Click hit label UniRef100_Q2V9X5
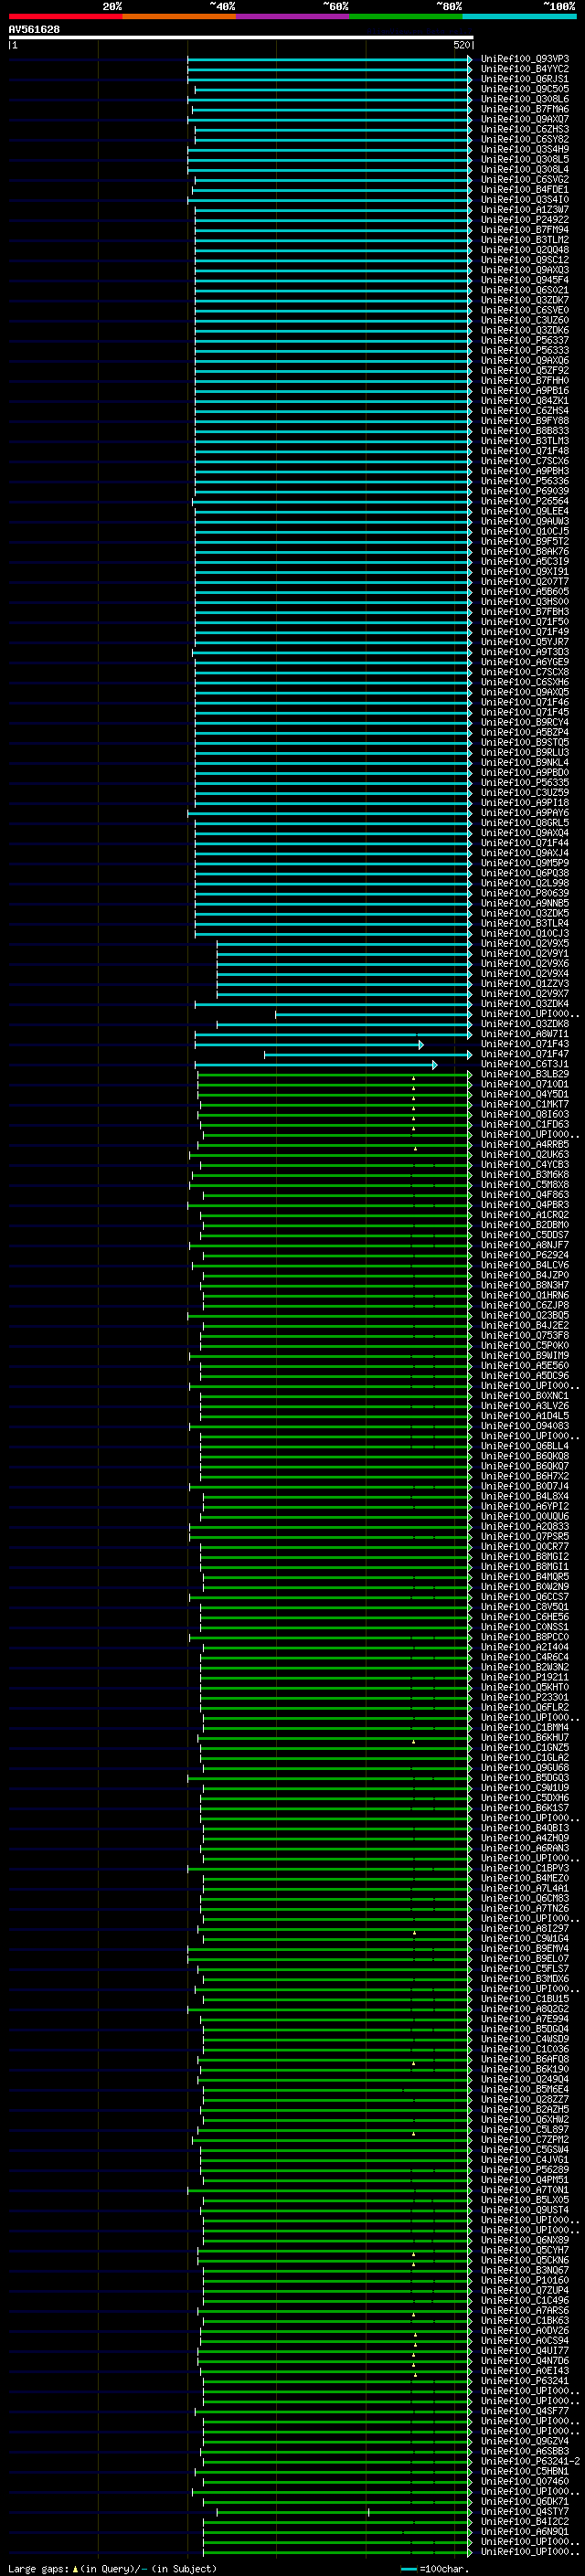The image size is (585, 2576). tap(524, 943)
